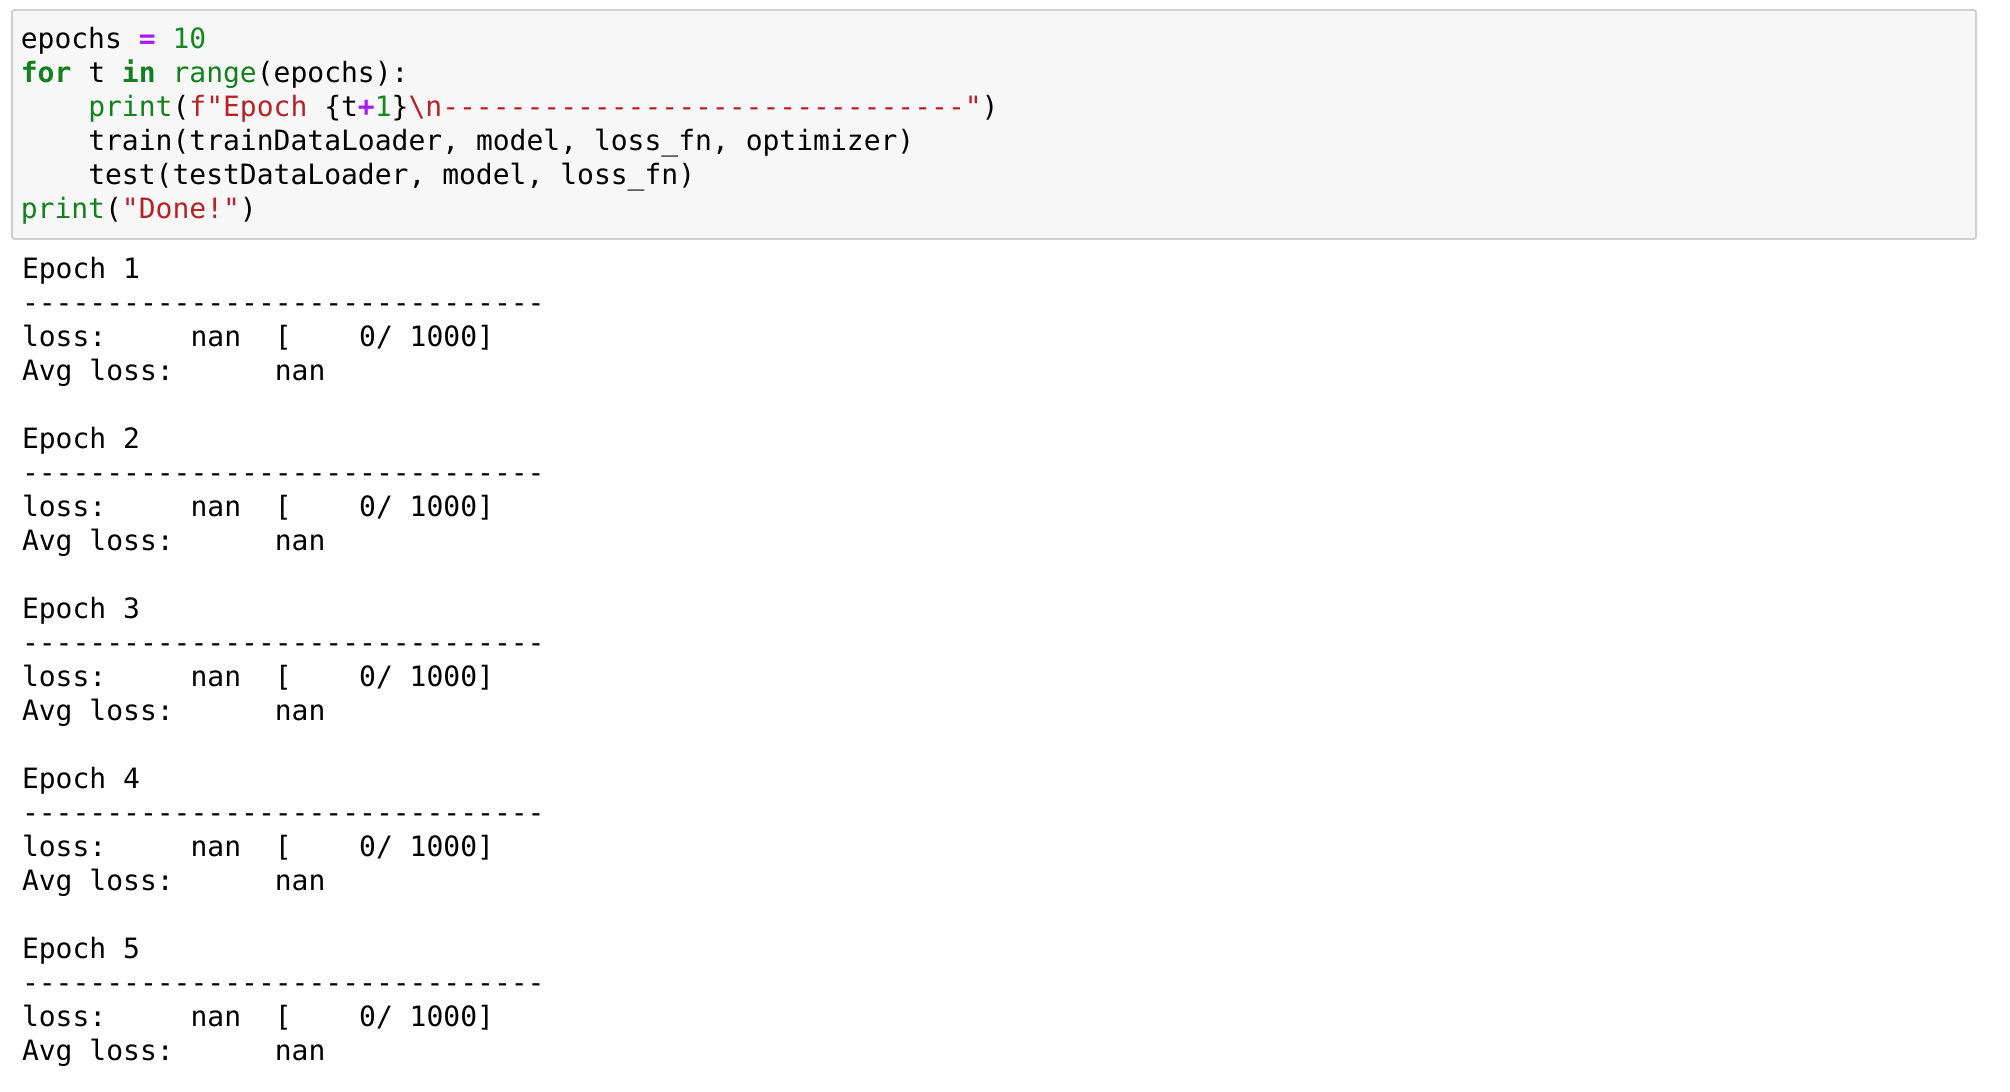The height and width of the screenshot is (1092, 2010).
Task: Click the loss_fn argument in the test call
Action: (x=619, y=175)
